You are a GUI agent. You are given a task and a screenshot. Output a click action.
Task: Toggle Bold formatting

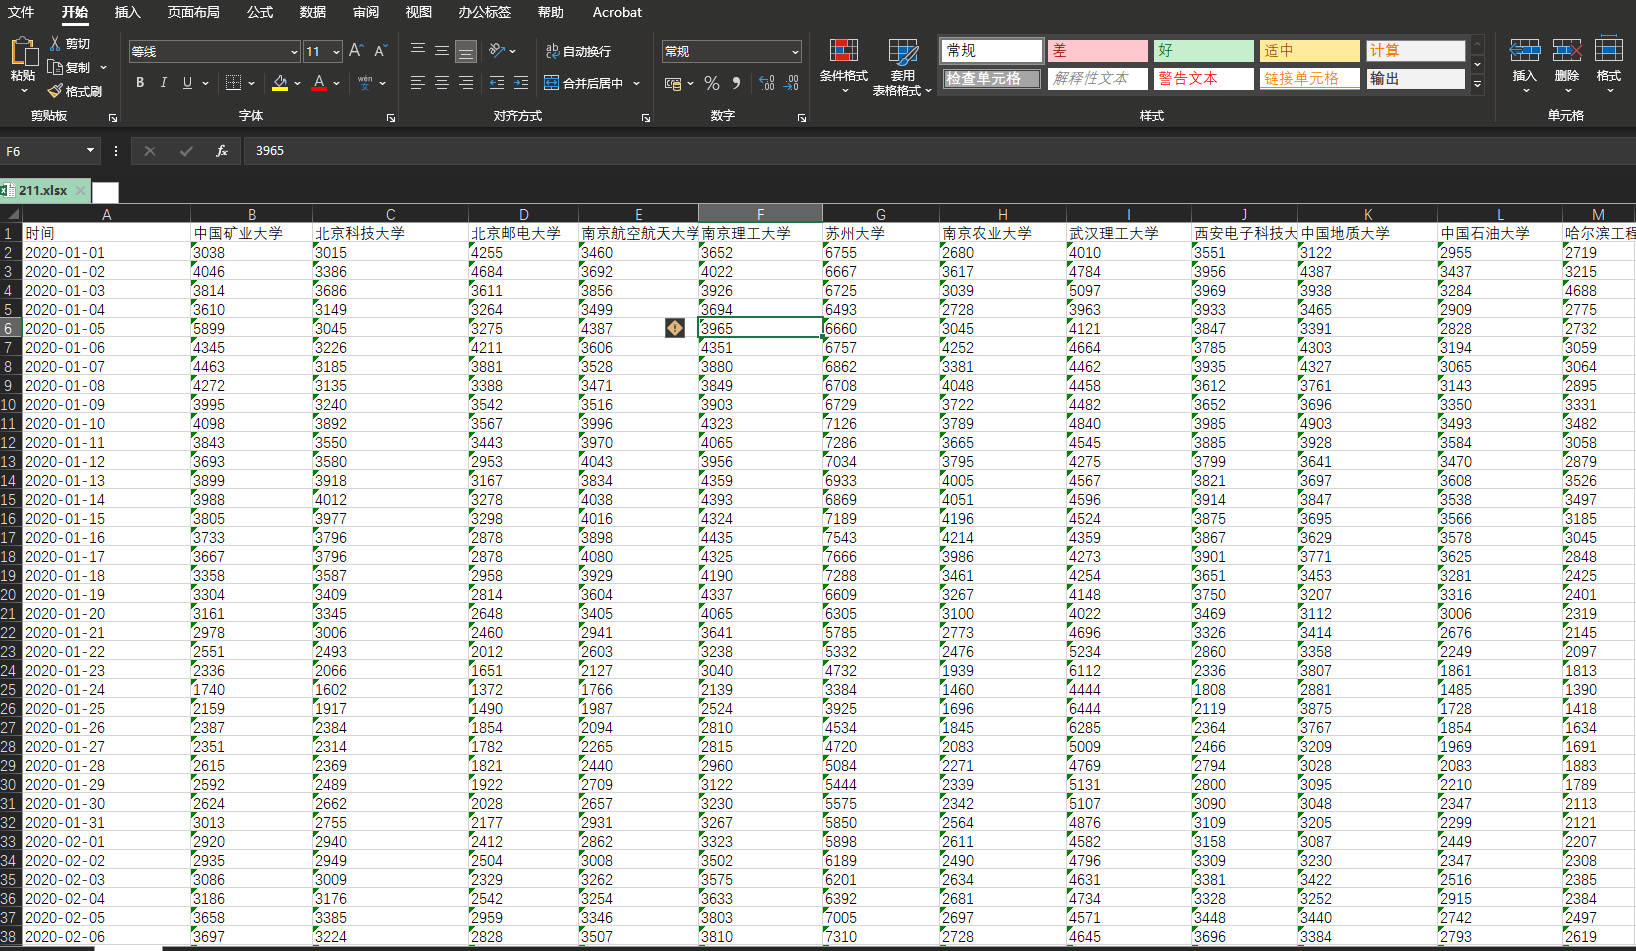[140, 83]
